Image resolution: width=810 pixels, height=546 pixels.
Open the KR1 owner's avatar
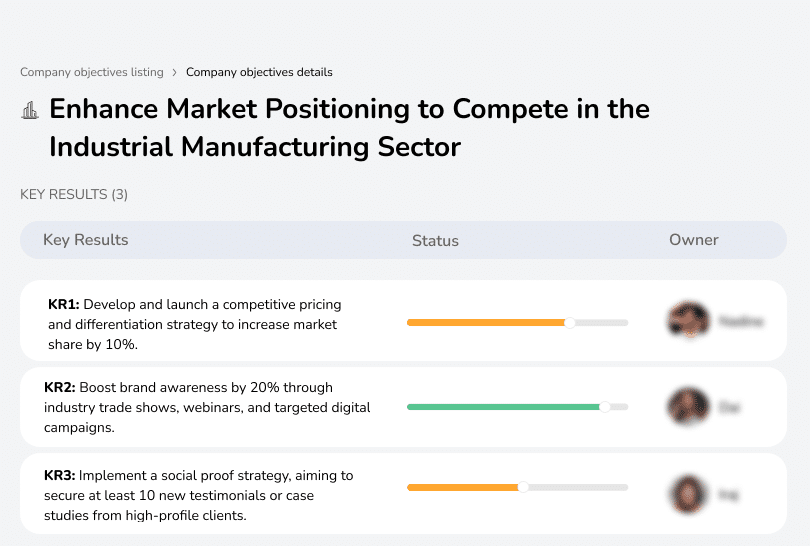coord(688,321)
